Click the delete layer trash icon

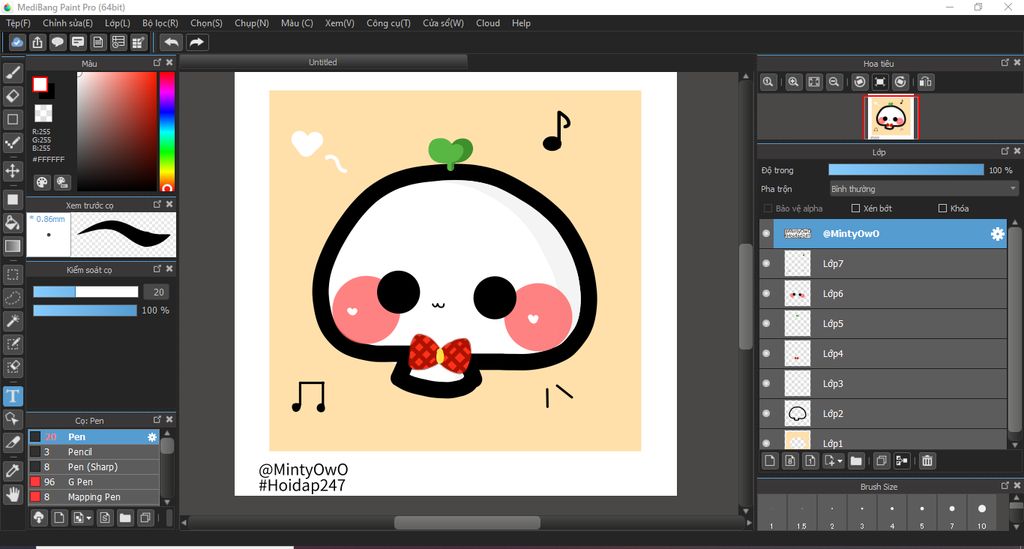pos(927,461)
